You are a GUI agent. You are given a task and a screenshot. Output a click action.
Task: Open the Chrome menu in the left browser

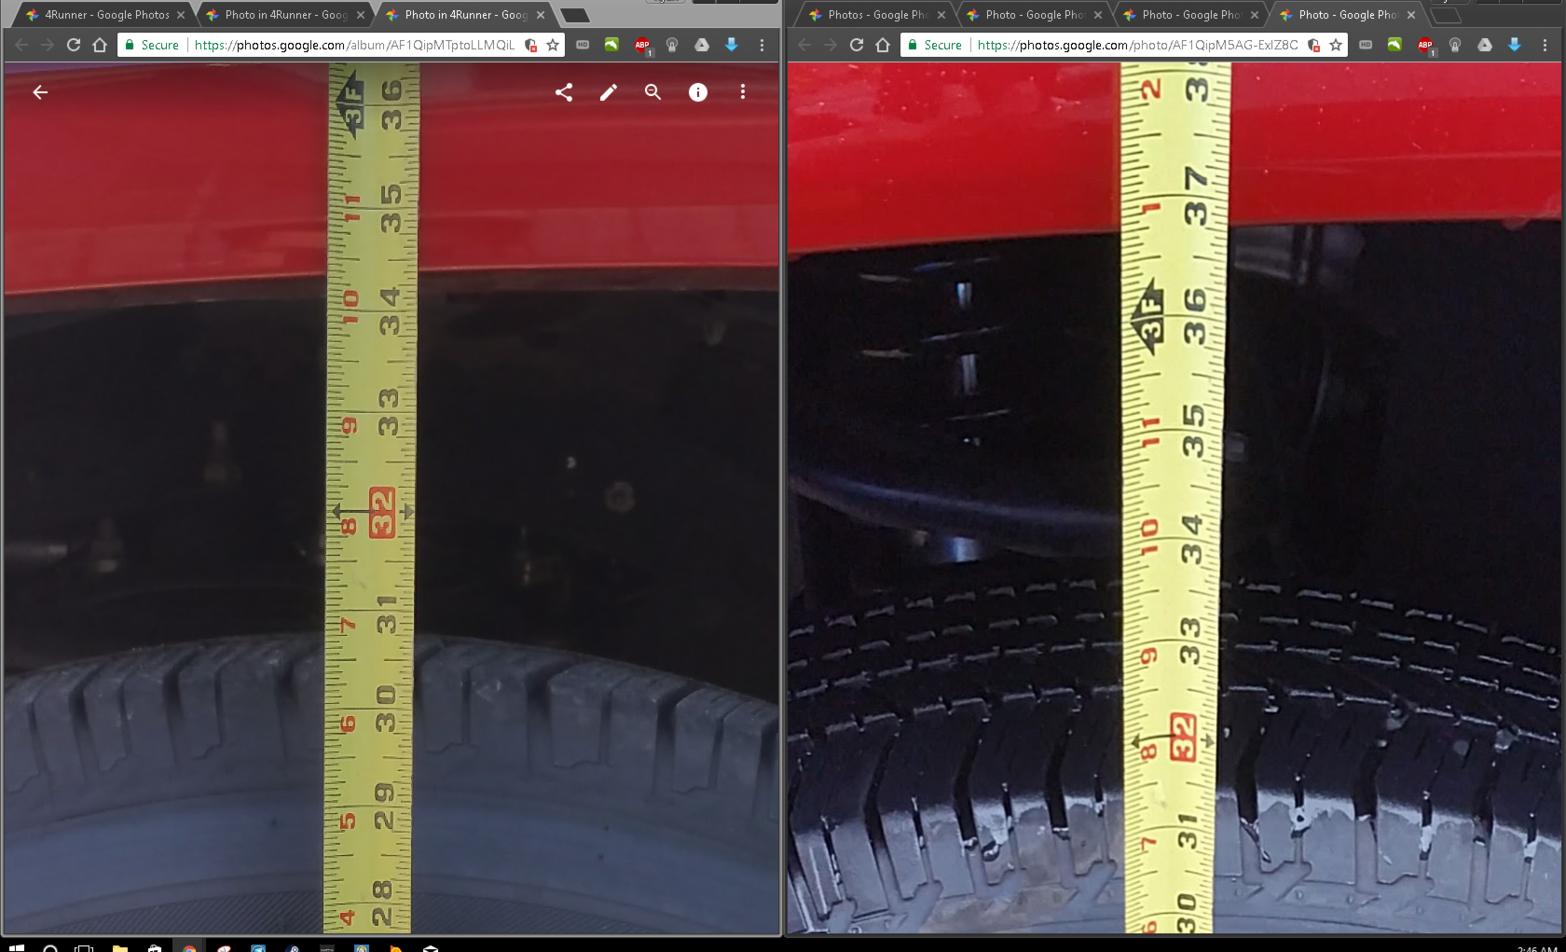point(762,45)
